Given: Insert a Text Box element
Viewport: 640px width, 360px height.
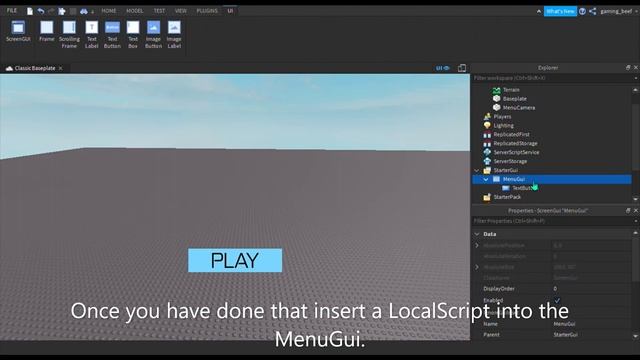Looking at the screenshot, I should coord(133,35).
